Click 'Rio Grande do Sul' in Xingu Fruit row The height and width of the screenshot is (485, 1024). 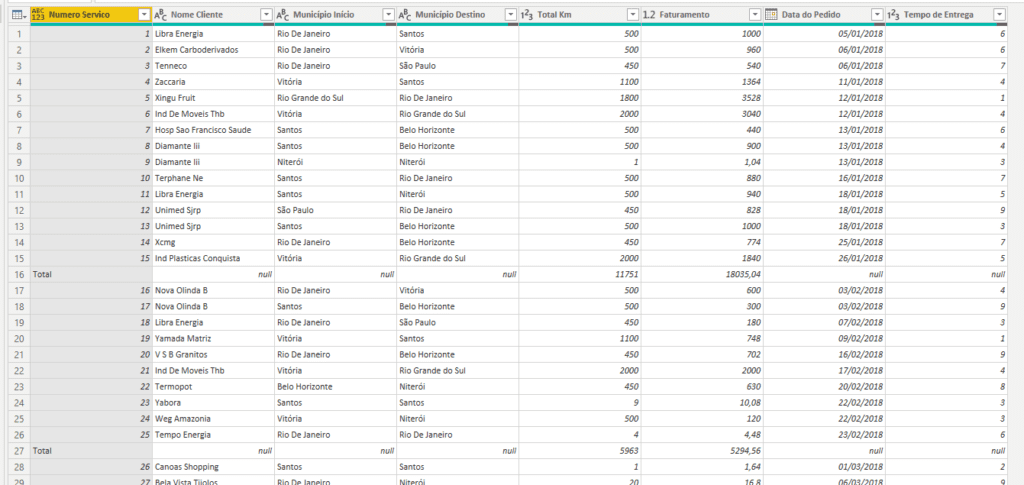[x=336, y=98]
